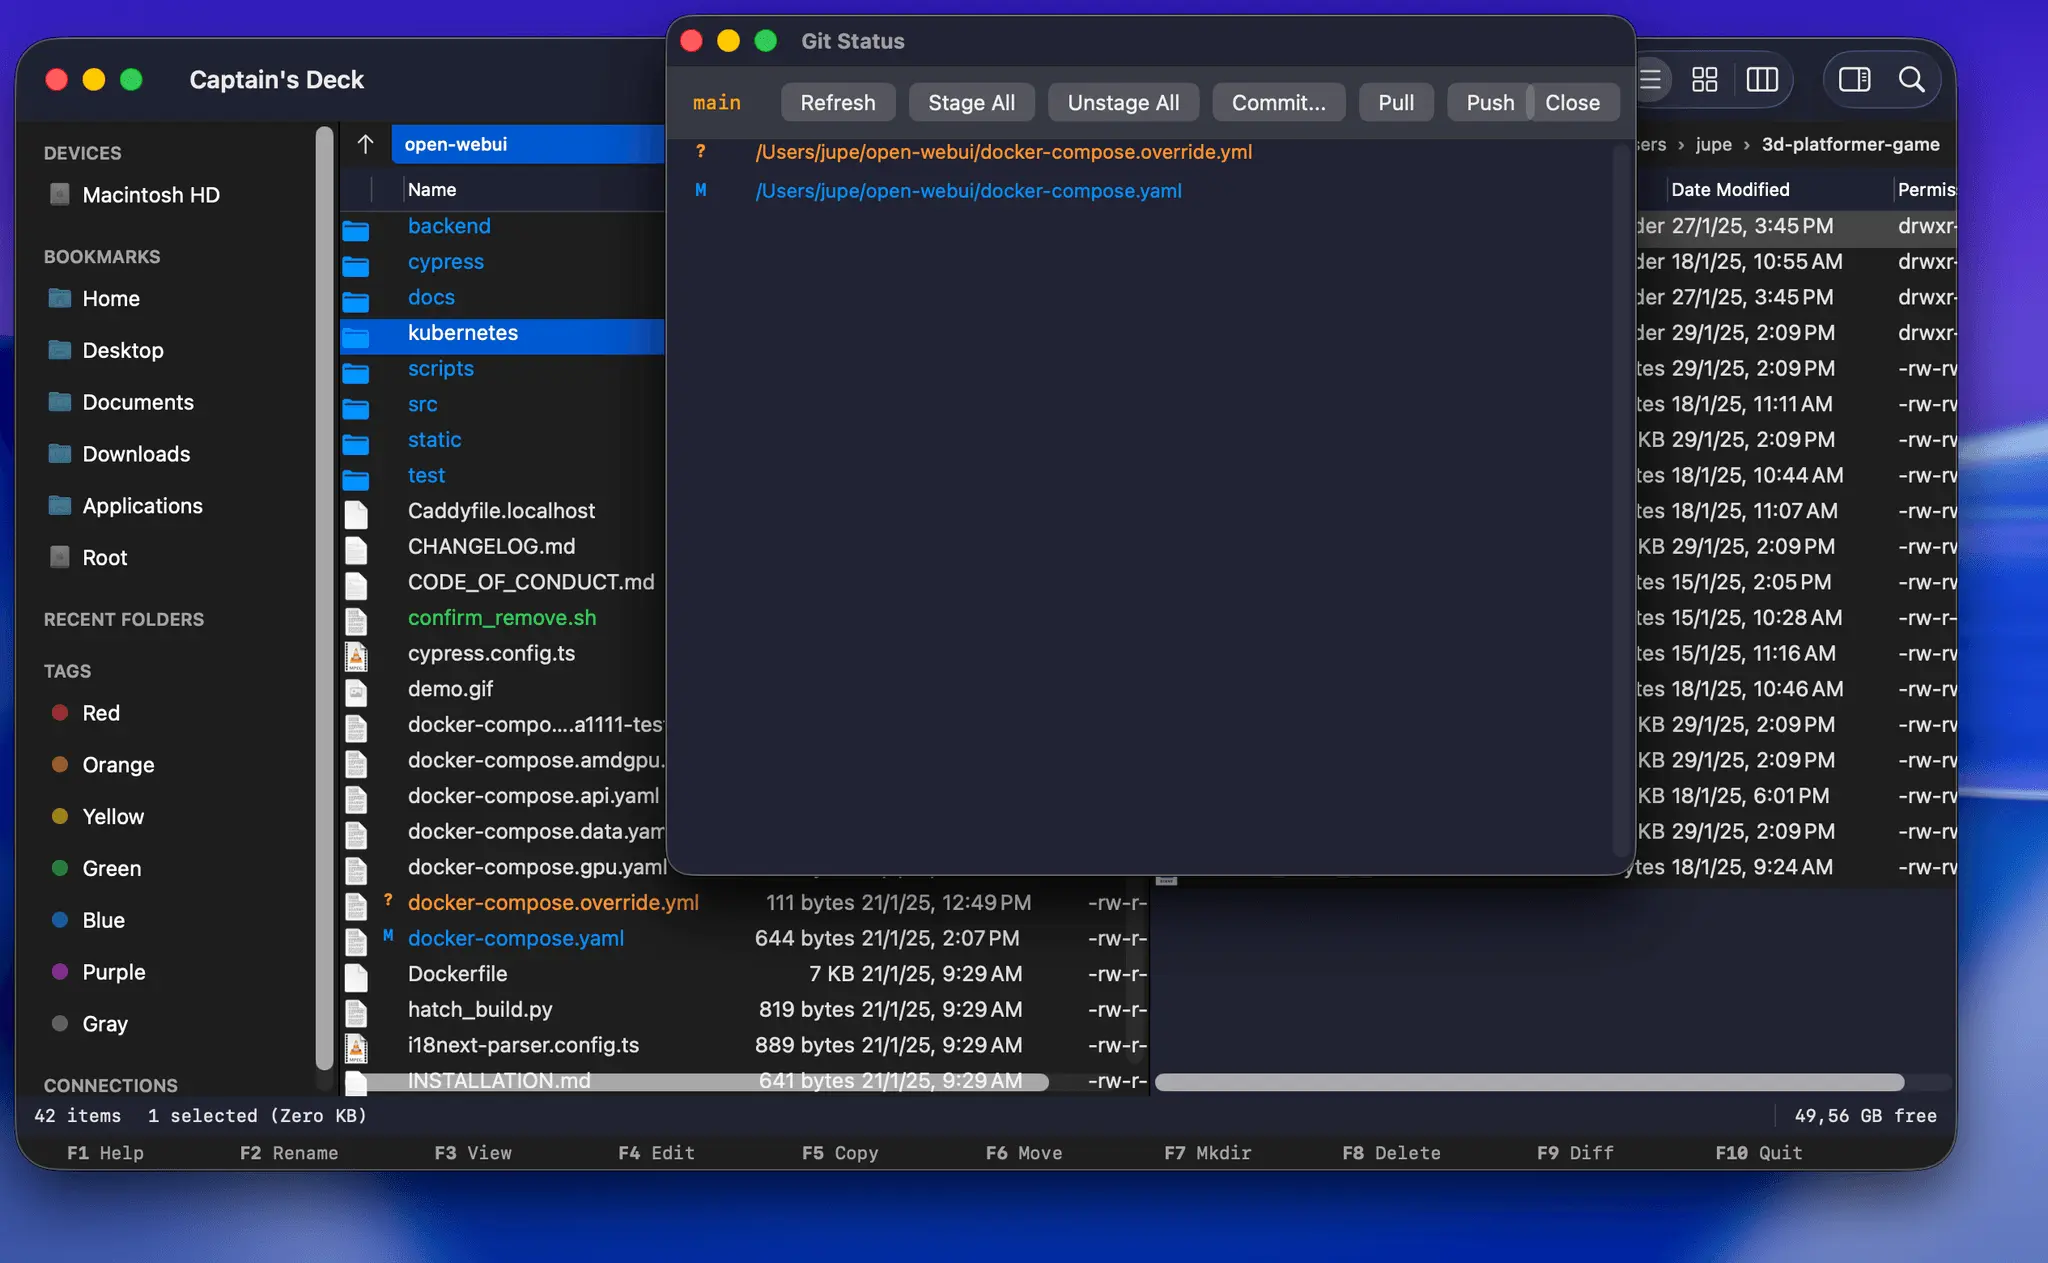This screenshot has width=2048, height=1263.
Task: Select the Red tag
Action: (100, 713)
